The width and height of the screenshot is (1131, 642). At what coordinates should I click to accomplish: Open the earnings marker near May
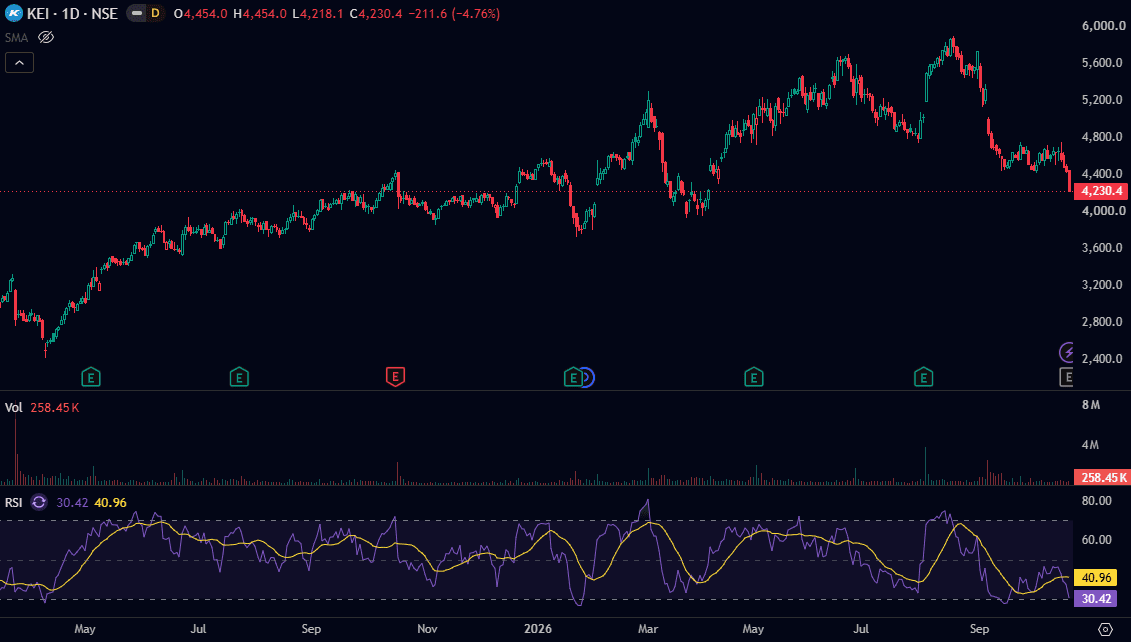(91, 377)
